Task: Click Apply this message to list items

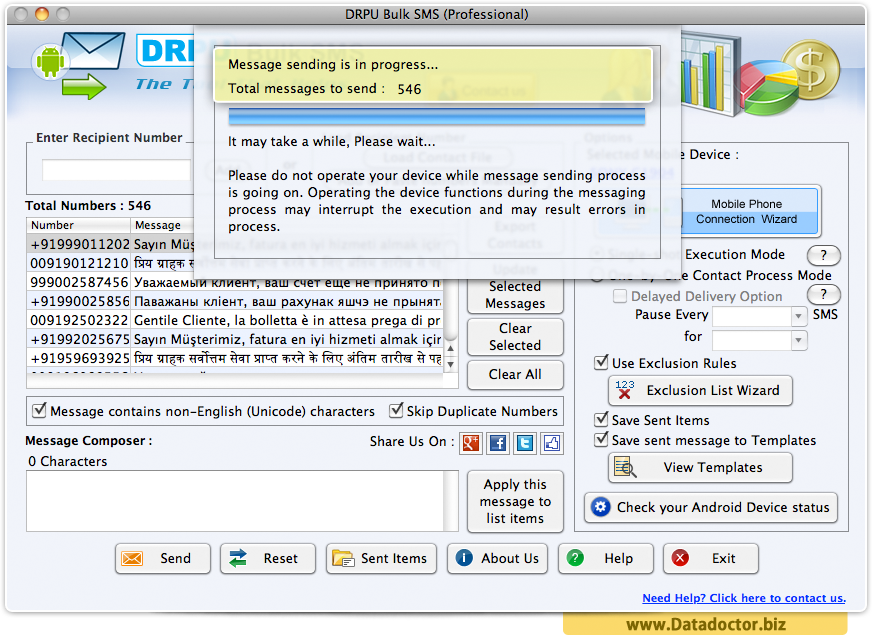Action: coord(515,502)
